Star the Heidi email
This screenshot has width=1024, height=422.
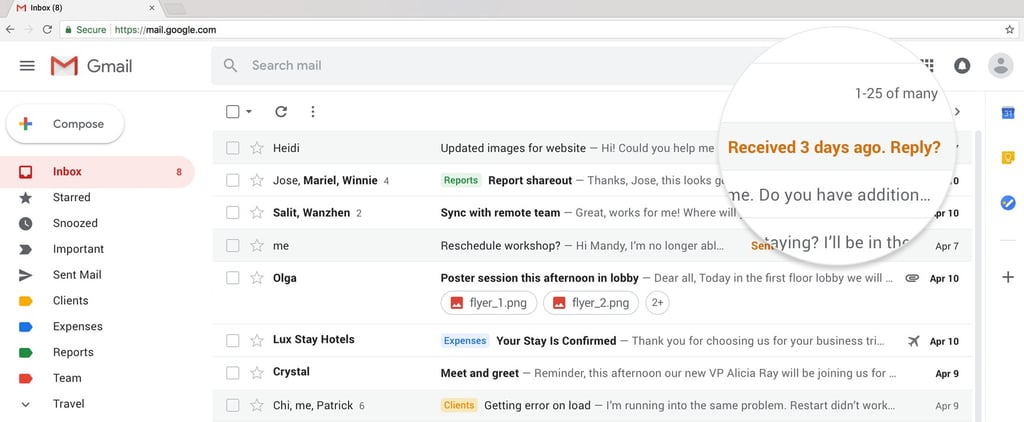point(257,148)
